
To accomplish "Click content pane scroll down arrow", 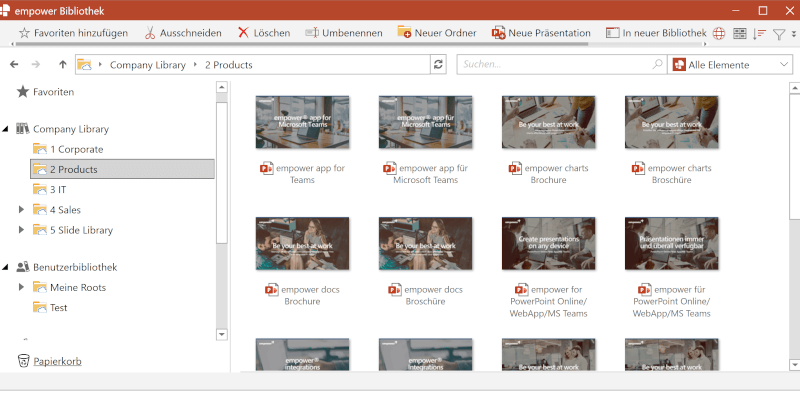I will [x=794, y=364].
